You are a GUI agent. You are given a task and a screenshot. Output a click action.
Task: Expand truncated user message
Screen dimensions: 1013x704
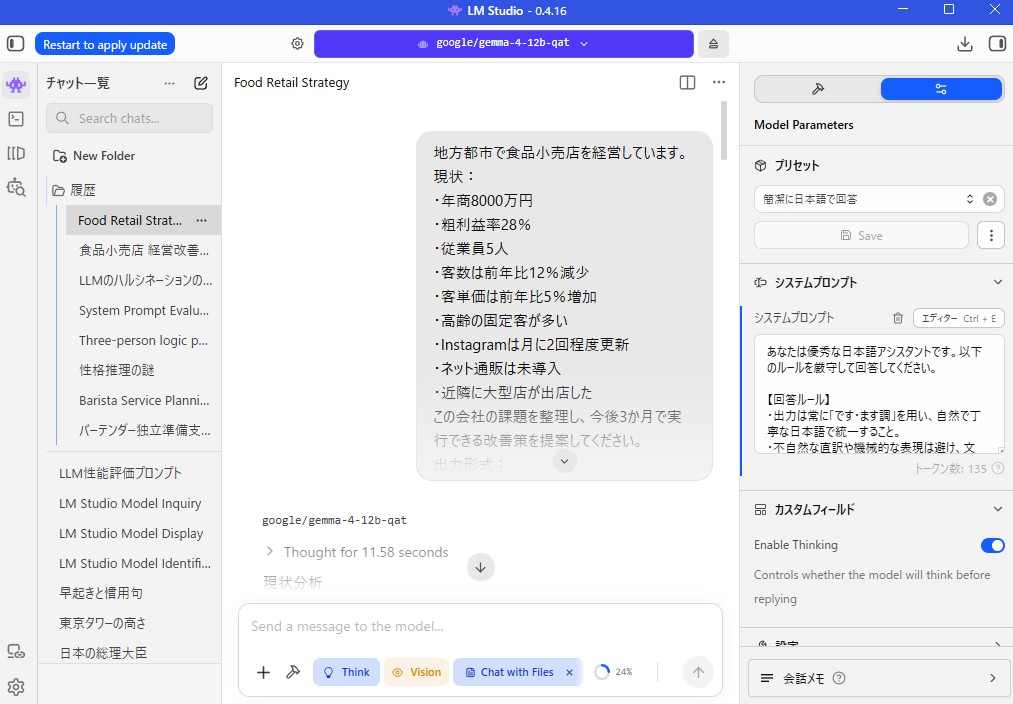pos(564,461)
